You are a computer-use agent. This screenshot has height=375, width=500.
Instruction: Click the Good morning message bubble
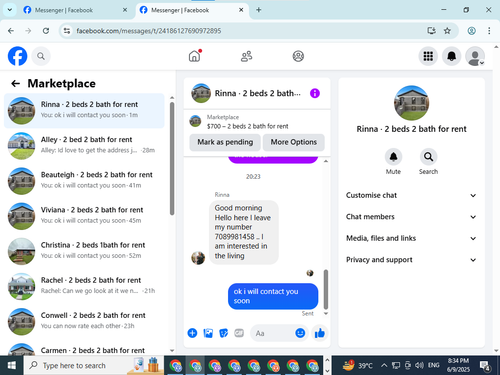point(244,232)
